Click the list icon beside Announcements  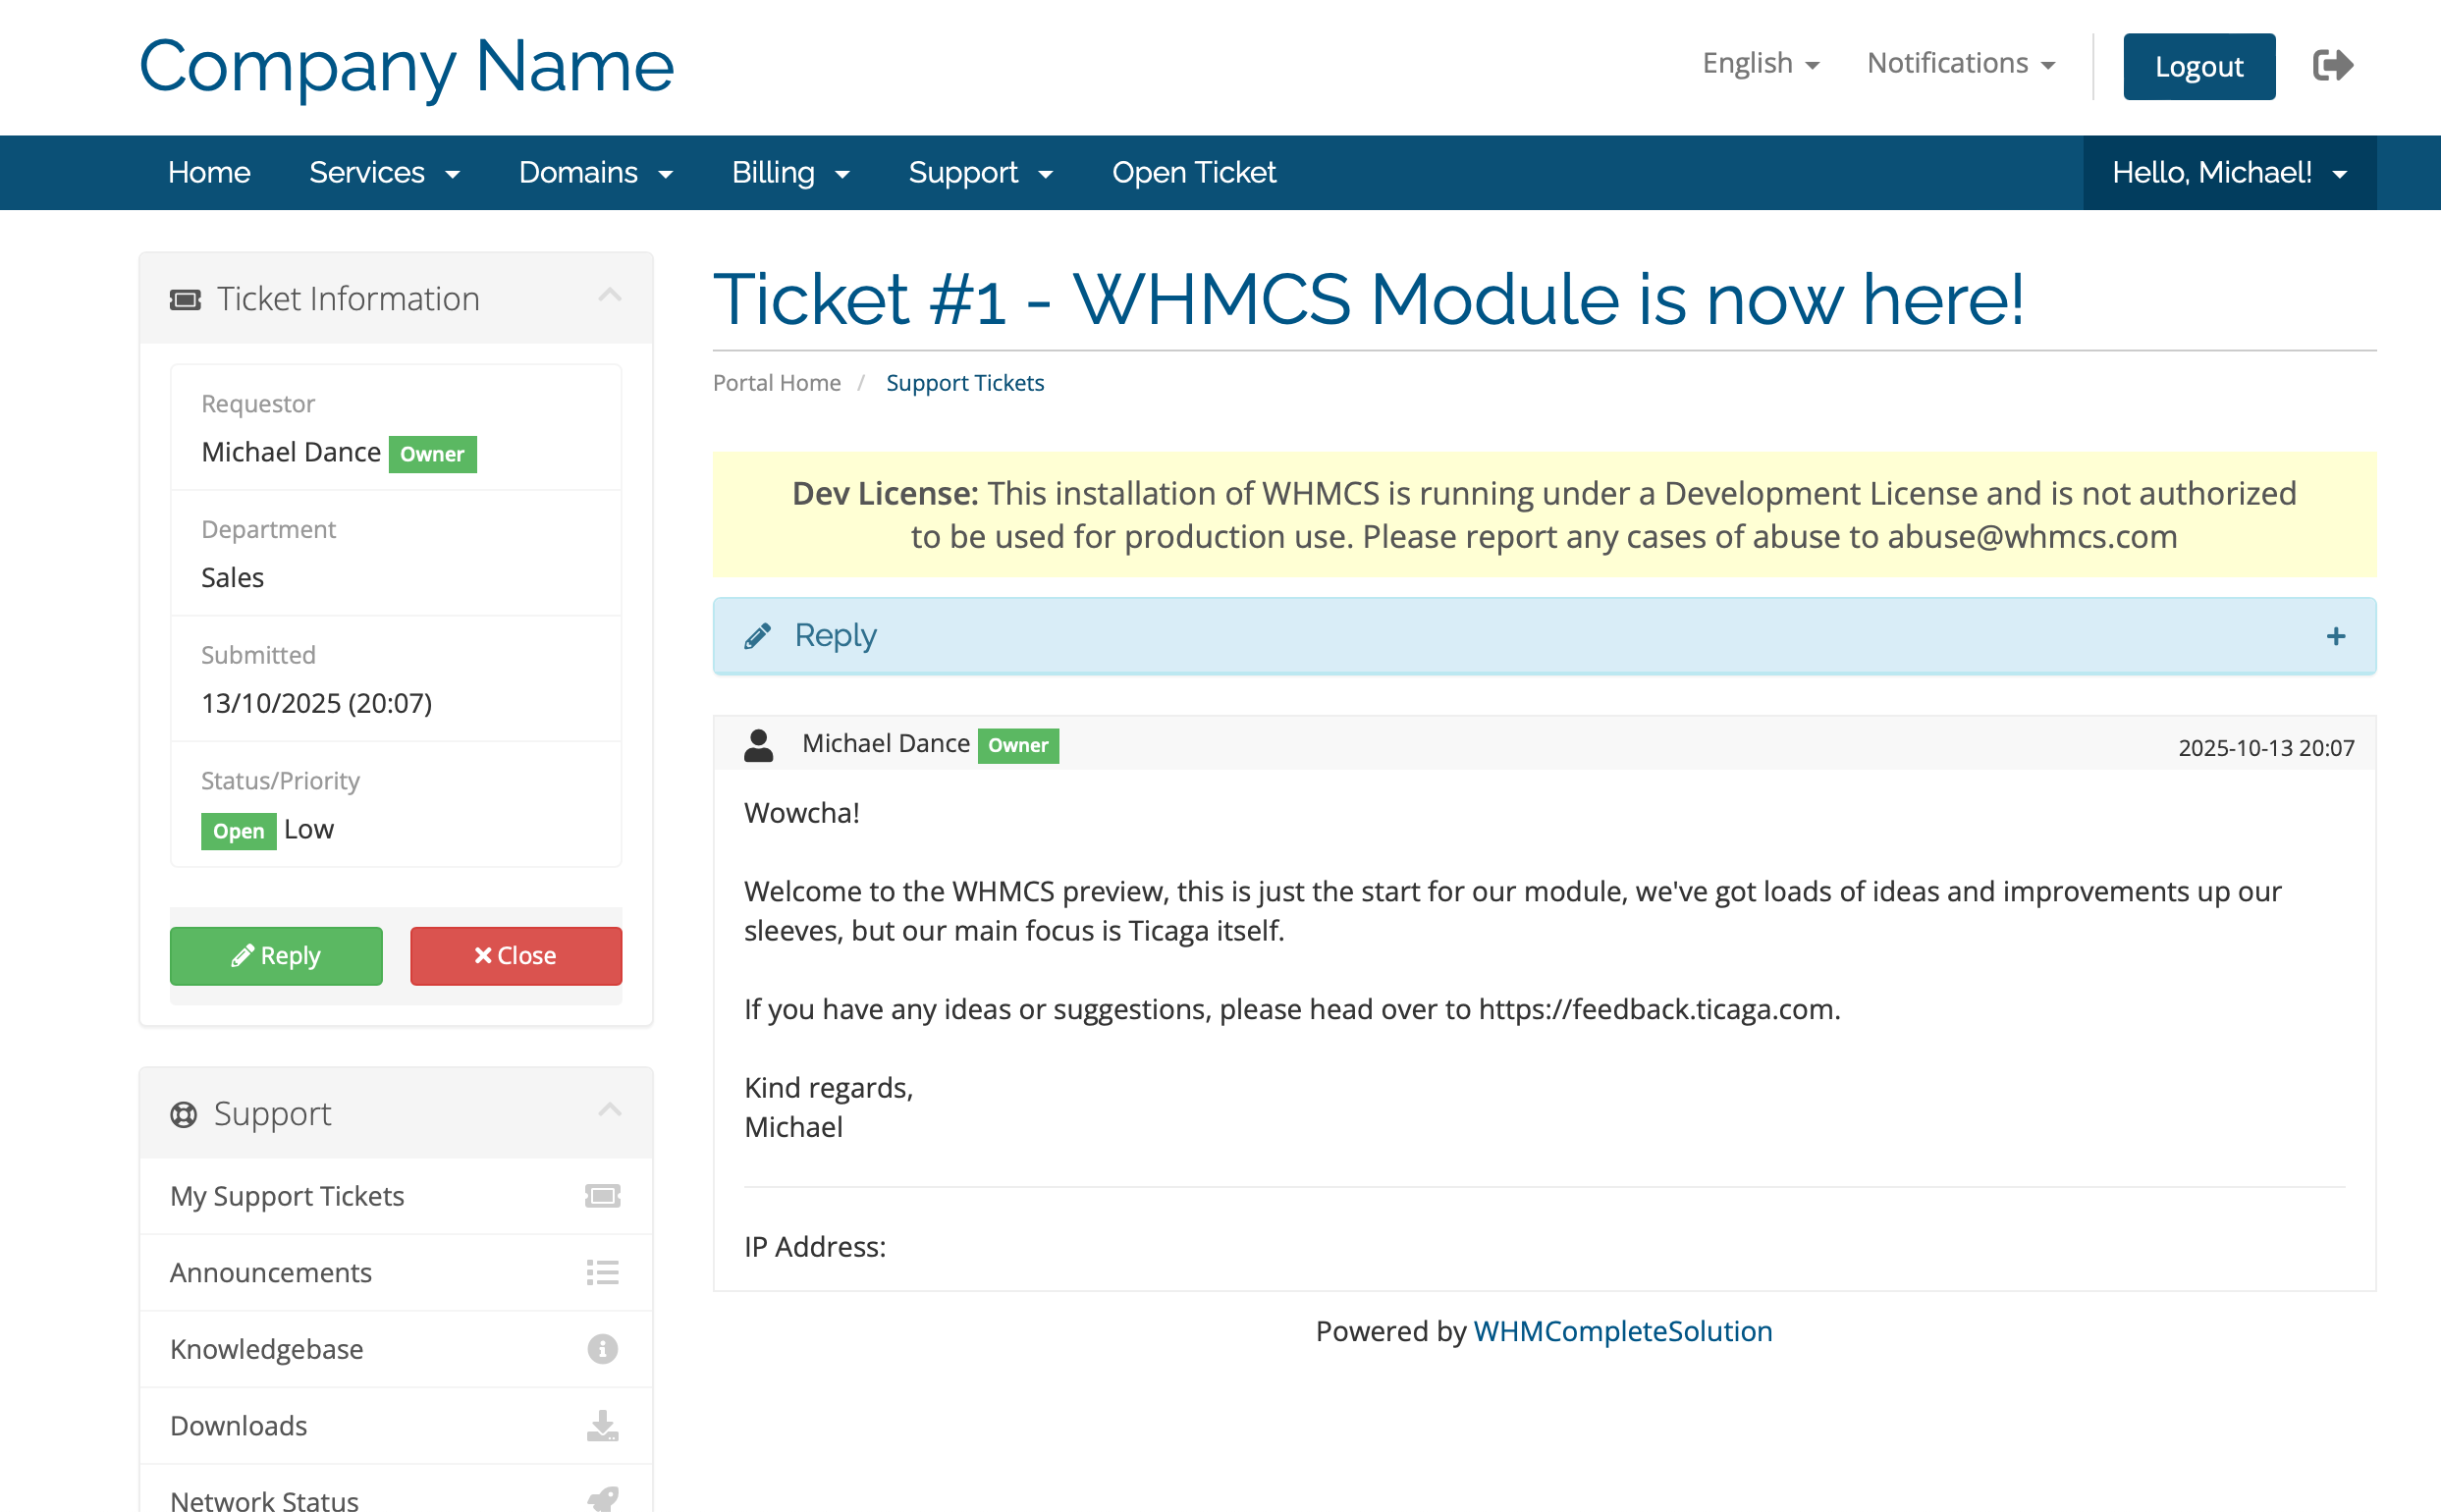click(x=602, y=1272)
